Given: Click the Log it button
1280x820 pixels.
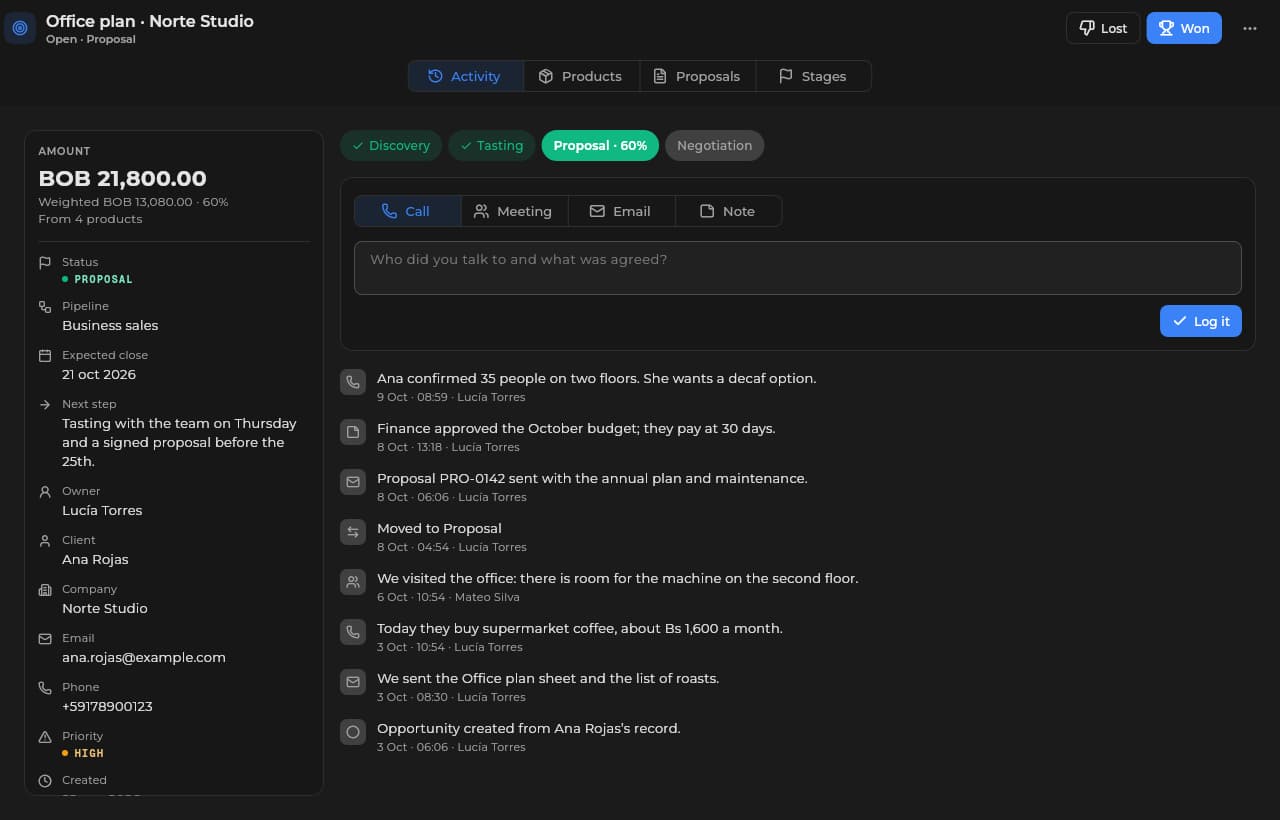Looking at the screenshot, I should coord(1201,321).
